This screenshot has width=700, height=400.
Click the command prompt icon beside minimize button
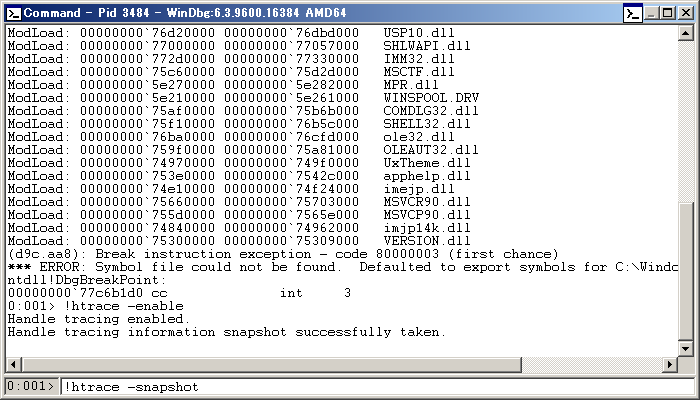pyautogui.click(x=632, y=13)
